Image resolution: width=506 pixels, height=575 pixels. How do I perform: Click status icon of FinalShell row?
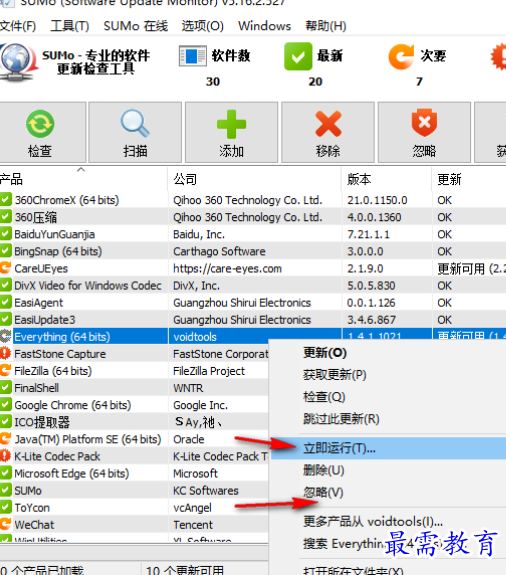point(6,388)
